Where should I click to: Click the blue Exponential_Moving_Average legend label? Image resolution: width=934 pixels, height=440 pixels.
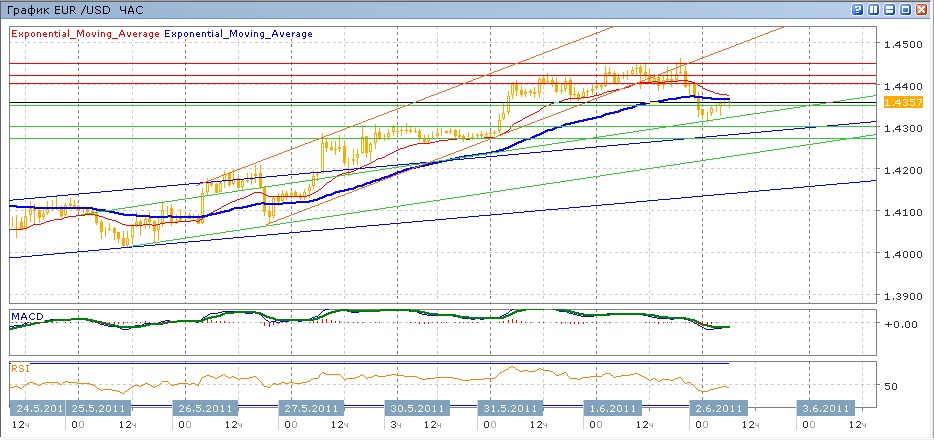coord(238,34)
